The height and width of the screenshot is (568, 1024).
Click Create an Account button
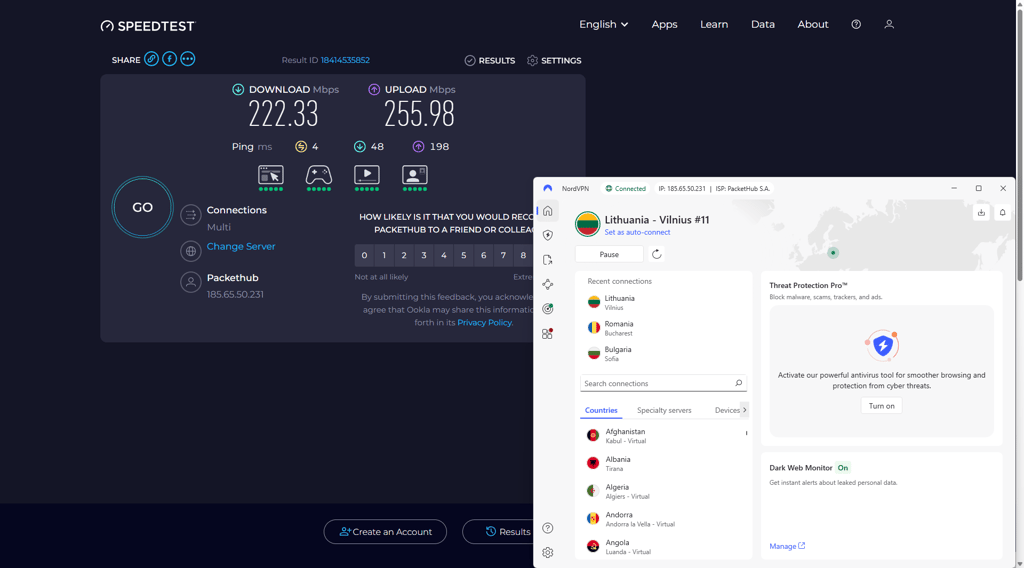385,531
